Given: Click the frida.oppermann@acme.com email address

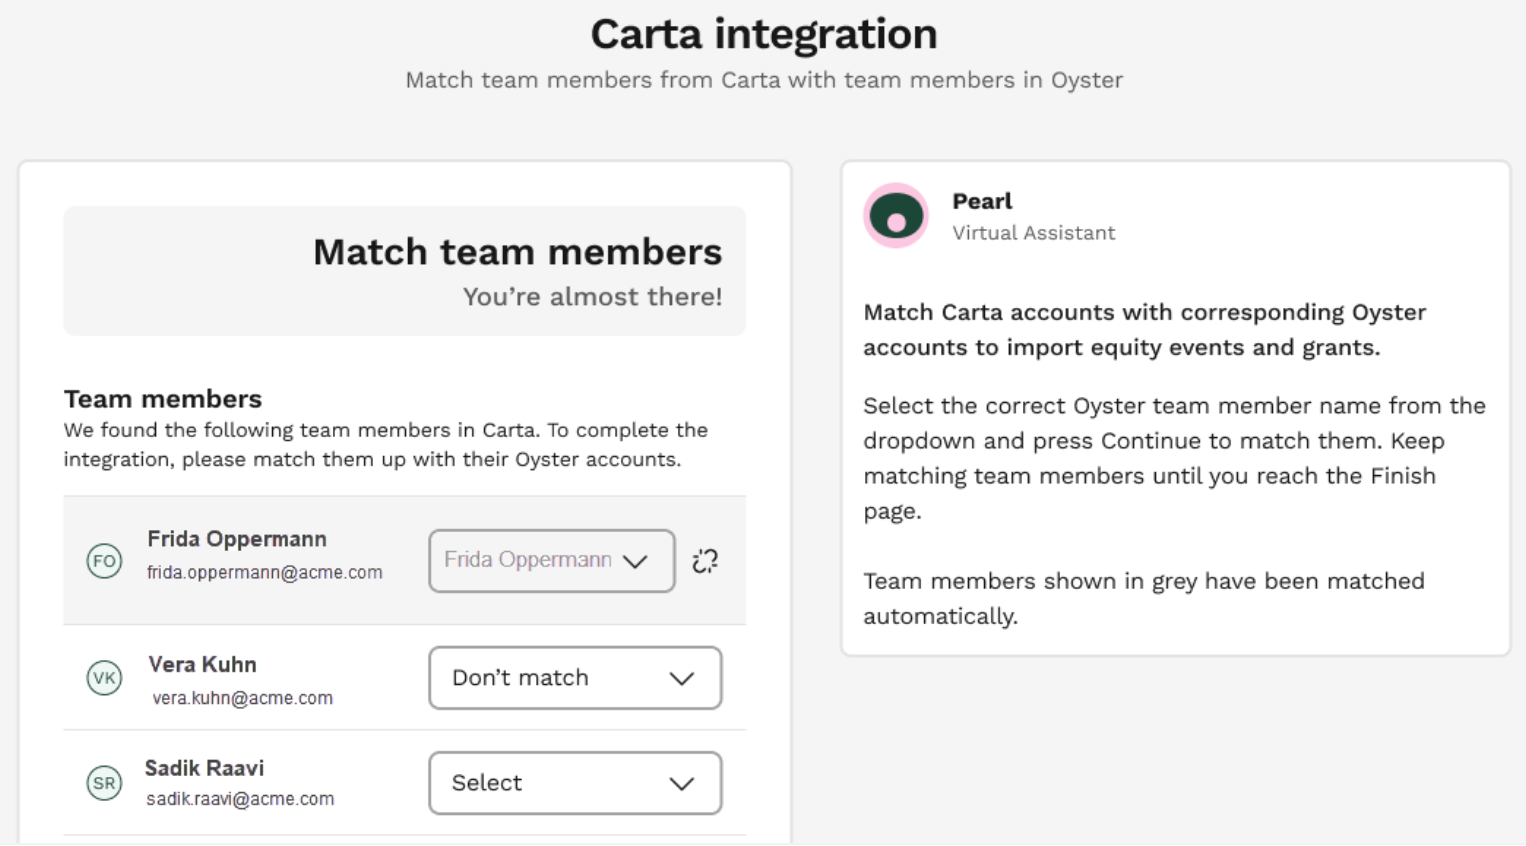Looking at the screenshot, I should pos(265,573).
